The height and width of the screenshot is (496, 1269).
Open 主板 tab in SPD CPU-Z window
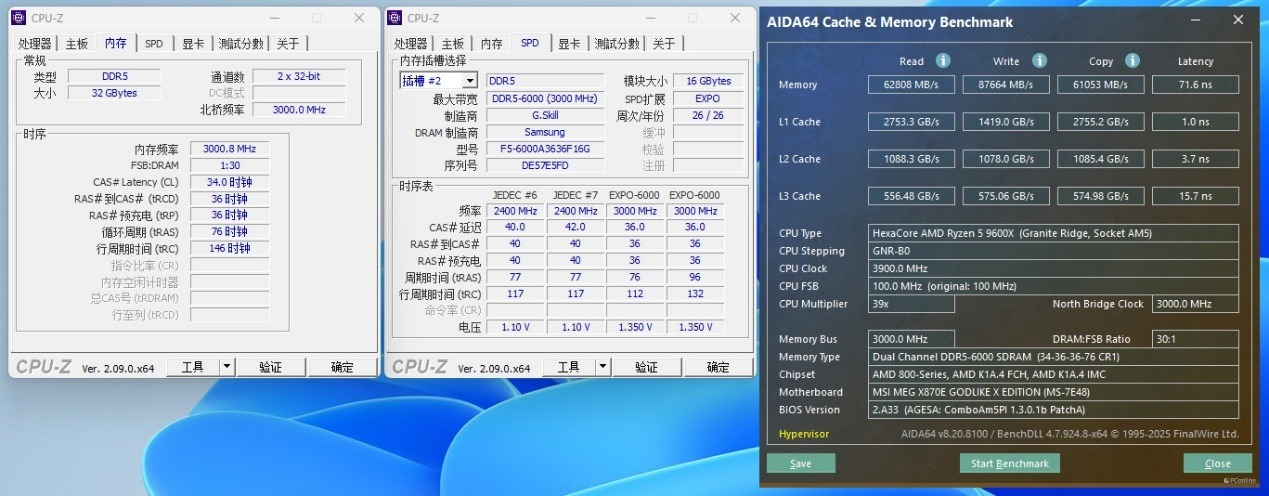point(453,44)
